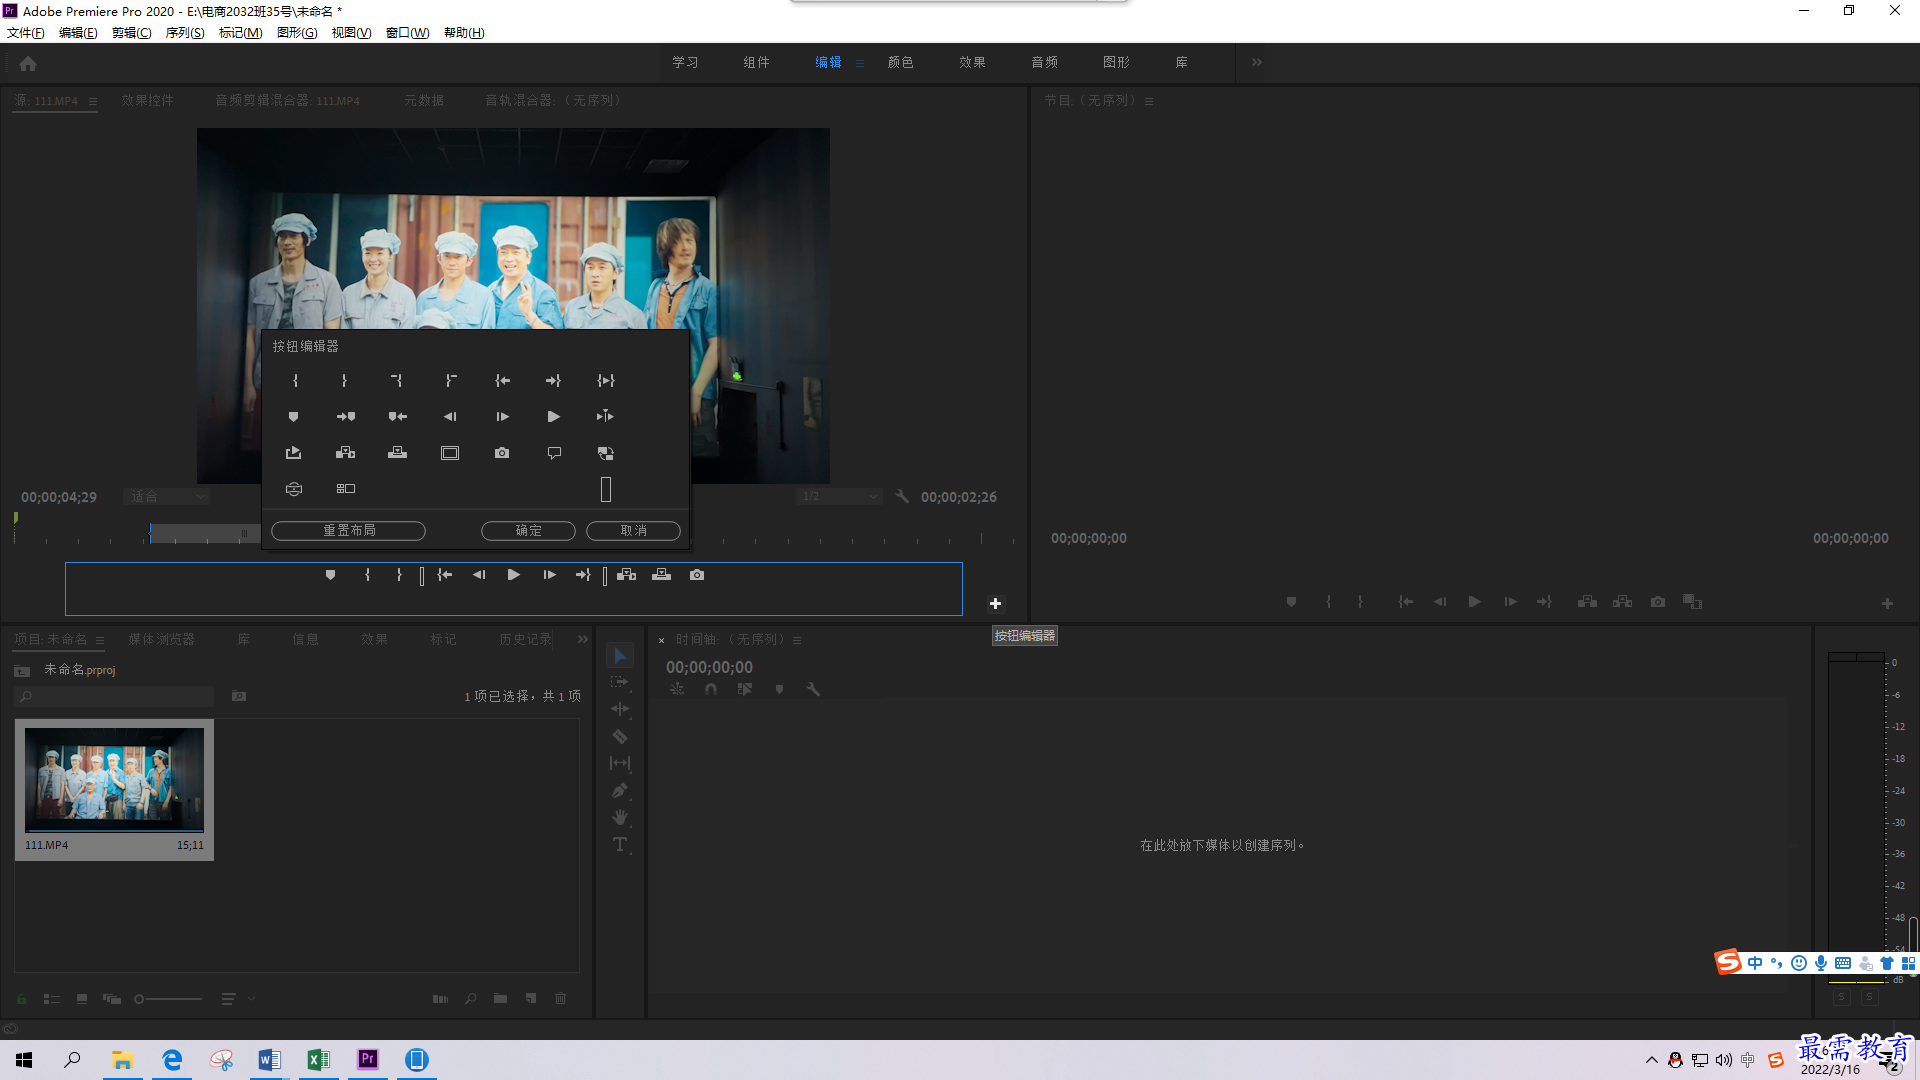Select the Hand tool
The height and width of the screenshot is (1080, 1920).
(620, 817)
